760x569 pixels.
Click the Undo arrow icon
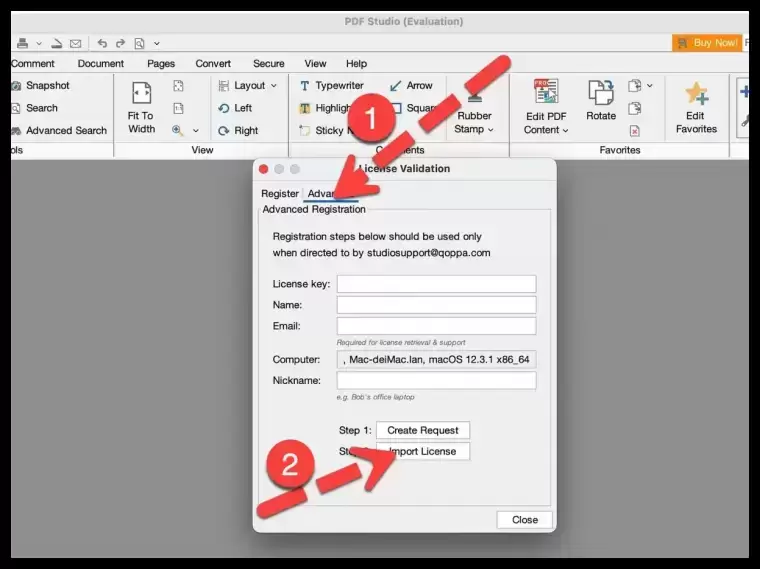click(x=102, y=43)
